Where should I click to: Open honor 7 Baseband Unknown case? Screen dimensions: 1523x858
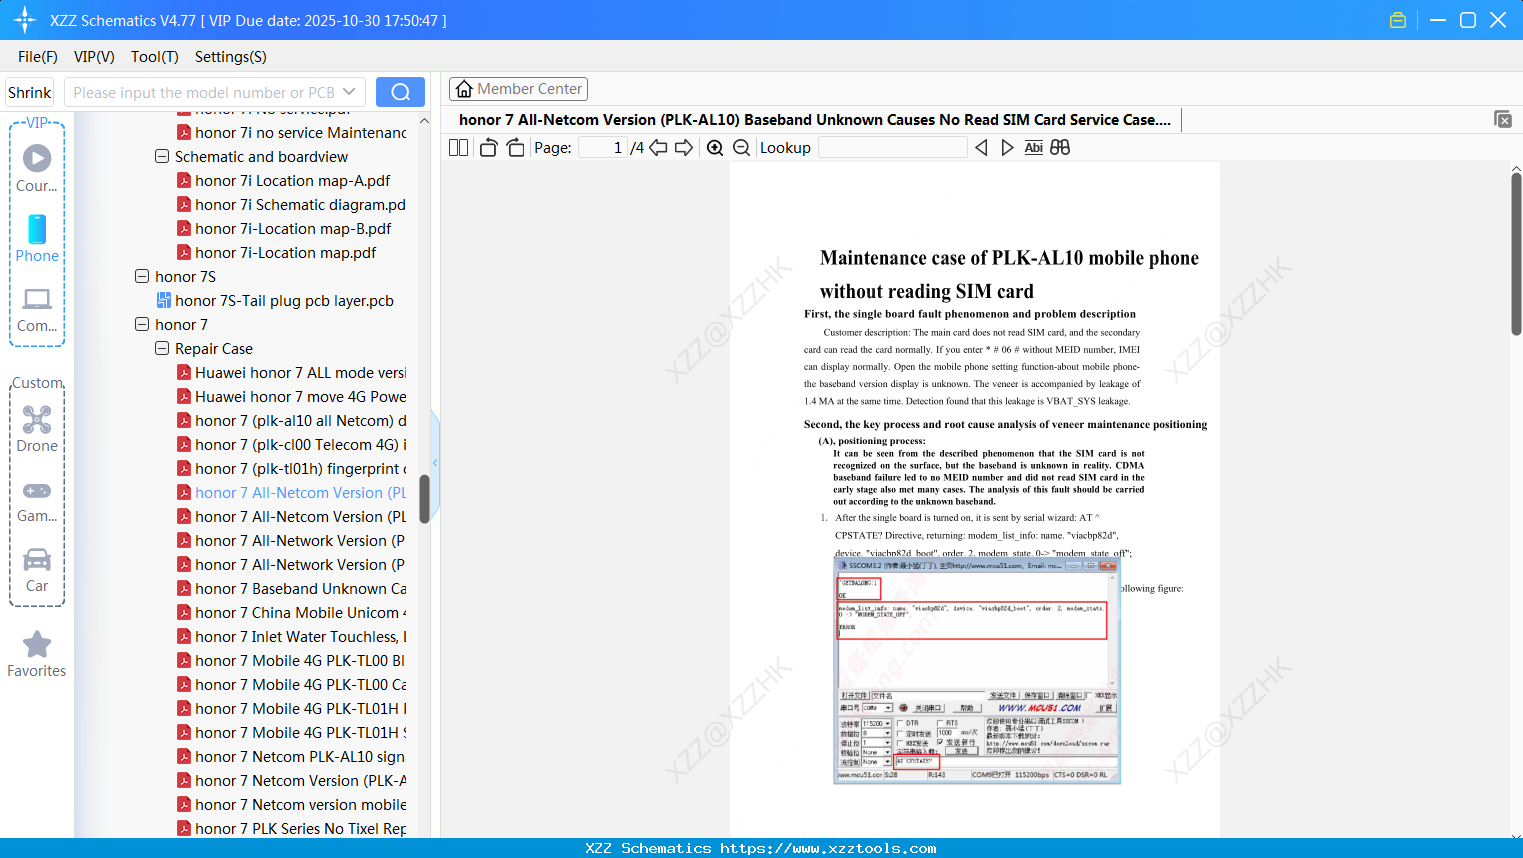[x=291, y=589]
